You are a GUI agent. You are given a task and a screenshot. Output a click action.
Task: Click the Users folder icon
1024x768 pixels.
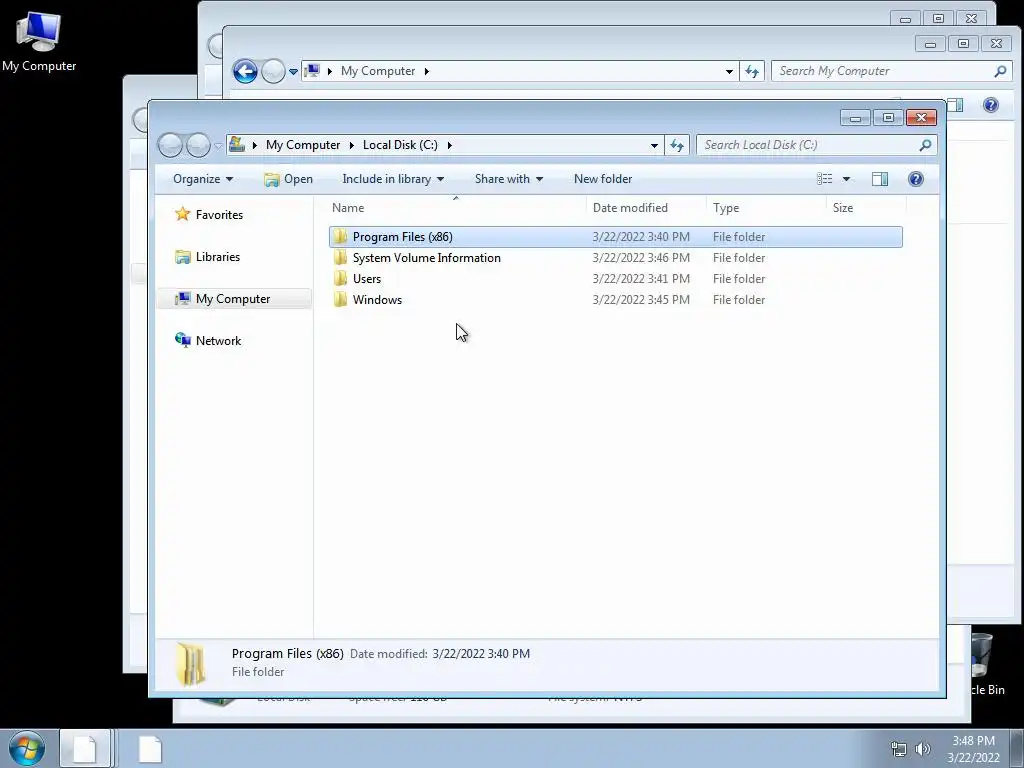[x=340, y=278]
